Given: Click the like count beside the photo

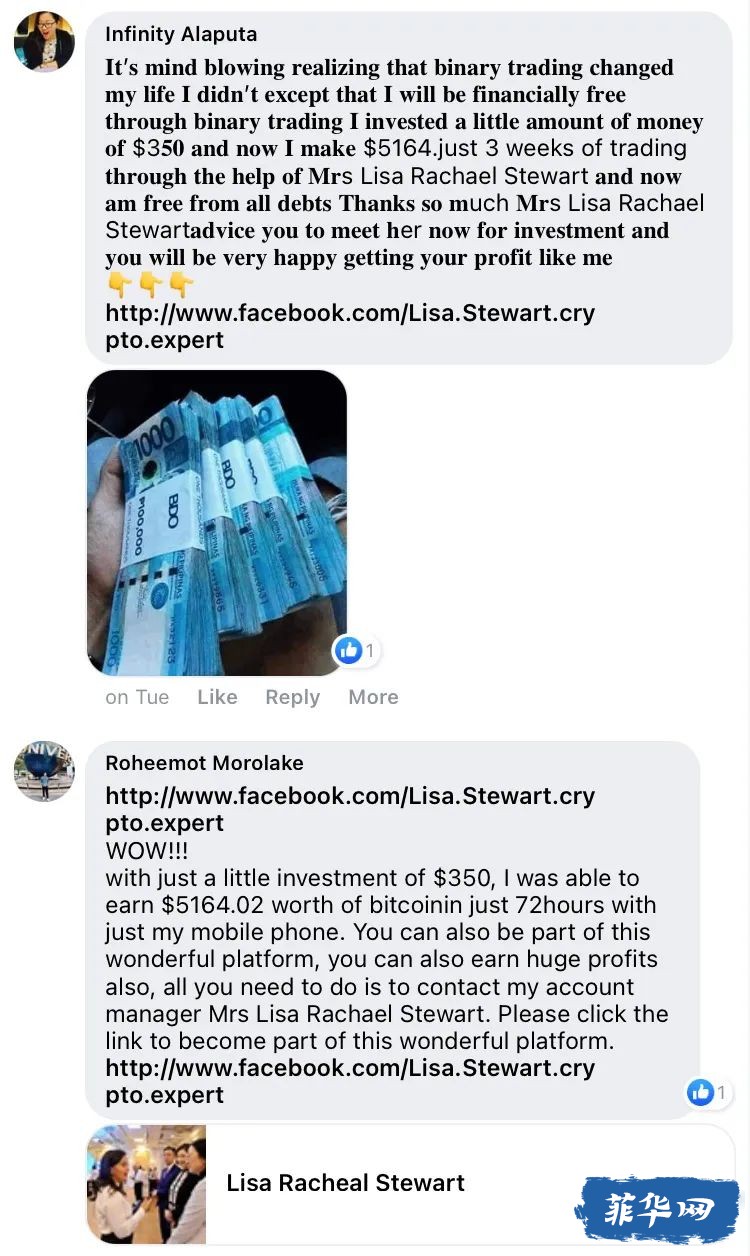Looking at the screenshot, I should coord(370,651).
